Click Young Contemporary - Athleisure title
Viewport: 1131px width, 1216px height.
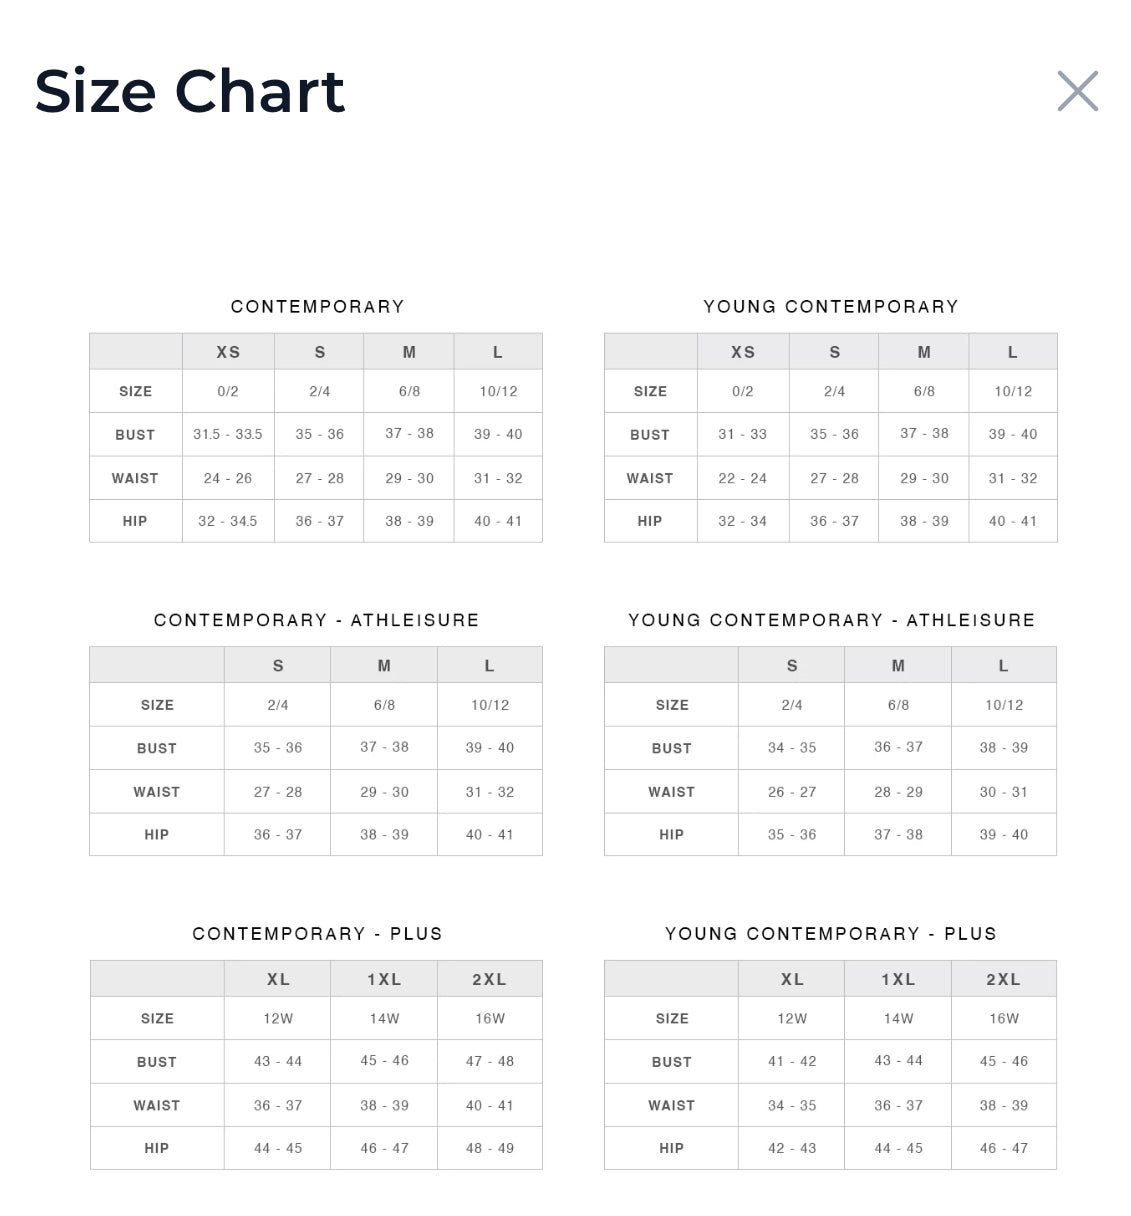[831, 620]
